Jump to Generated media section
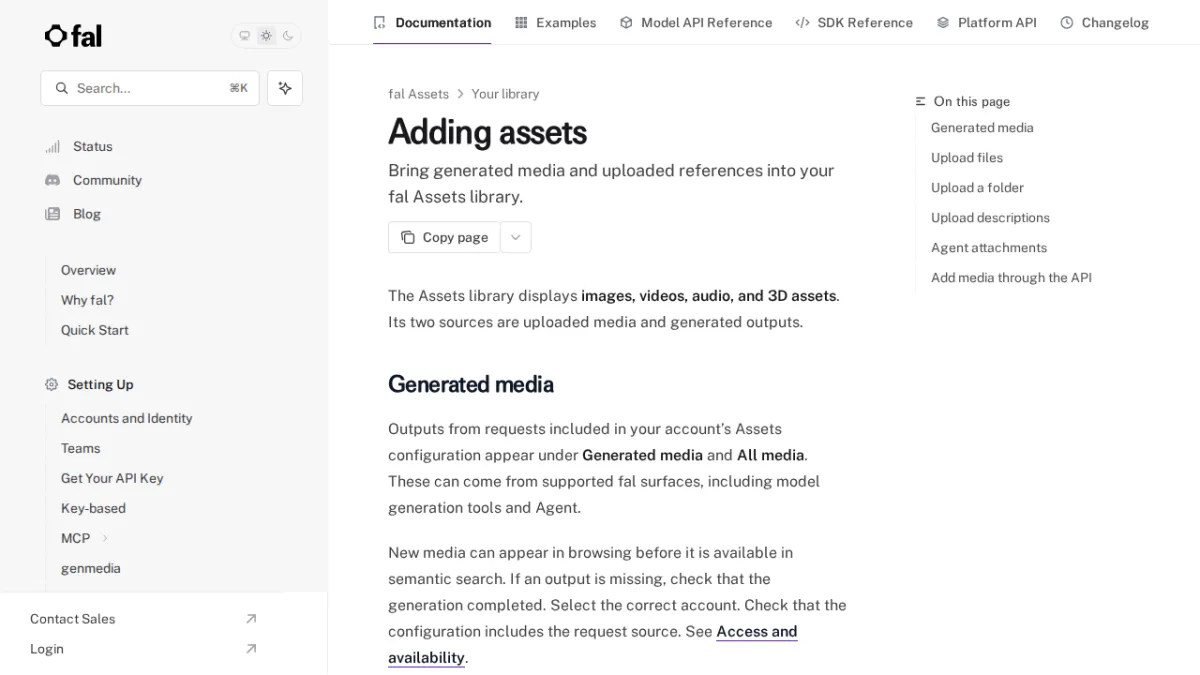Screen dimensions: 1200x675 click(982, 127)
